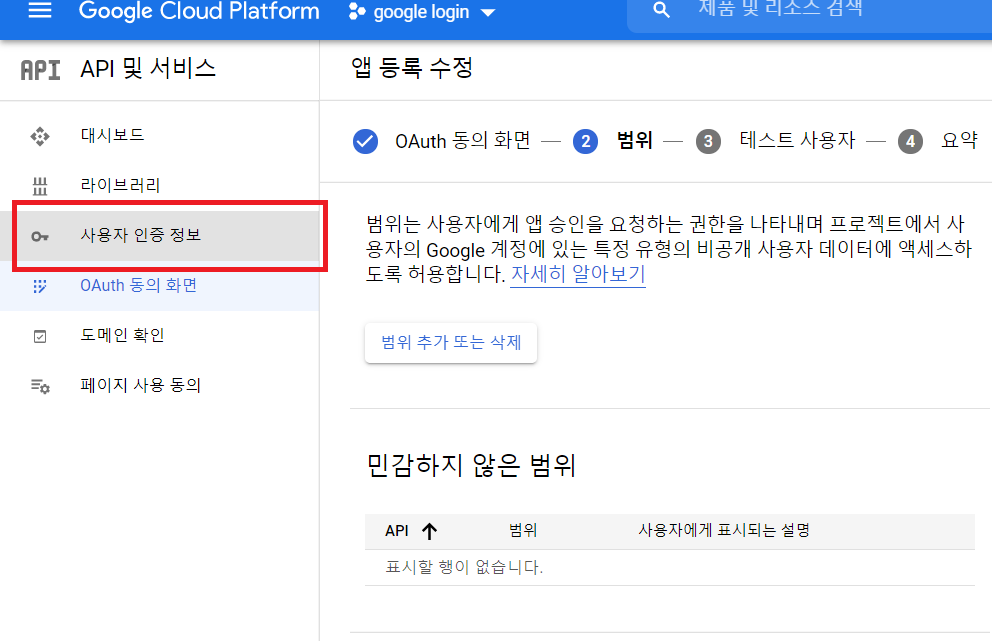This screenshot has height=641, width=992.
Task: Open the hamburger navigation menu
Action: coord(40,10)
